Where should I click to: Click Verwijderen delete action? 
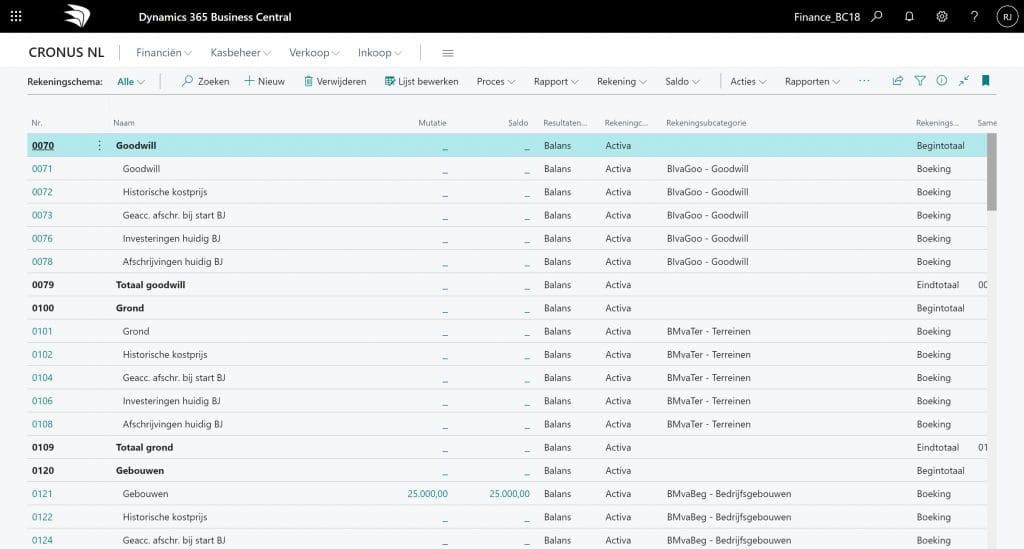point(335,81)
